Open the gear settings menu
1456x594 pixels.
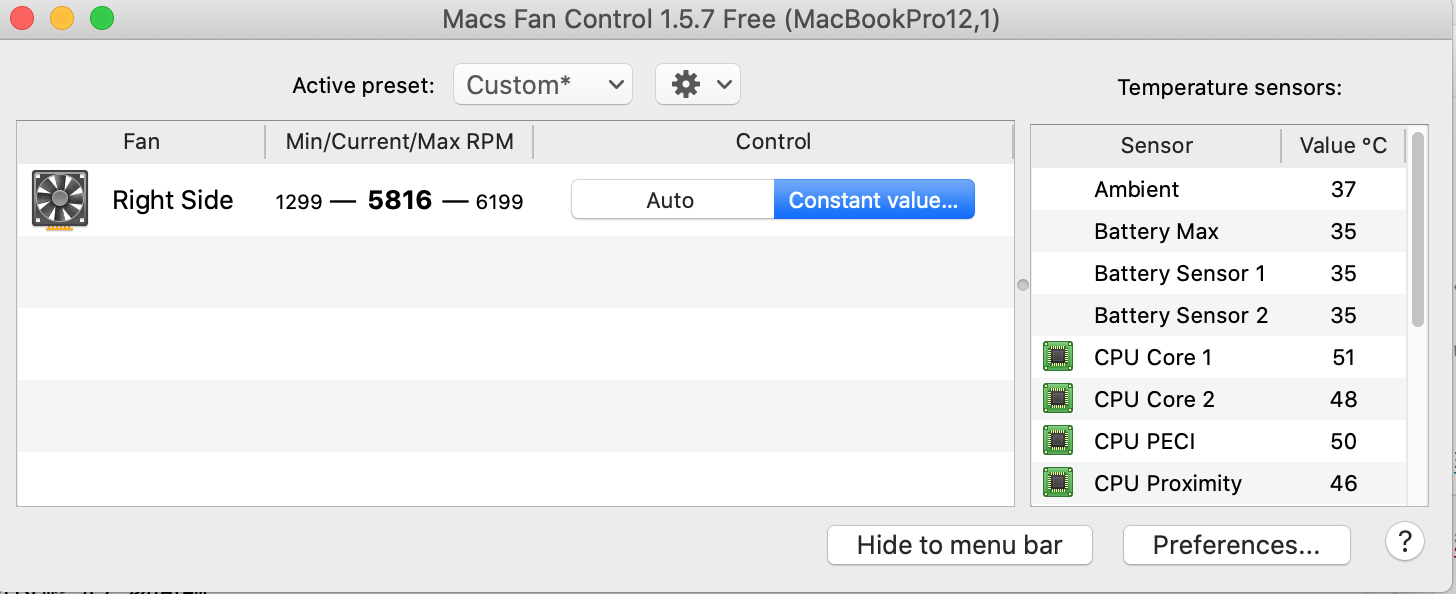(x=686, y=85)
